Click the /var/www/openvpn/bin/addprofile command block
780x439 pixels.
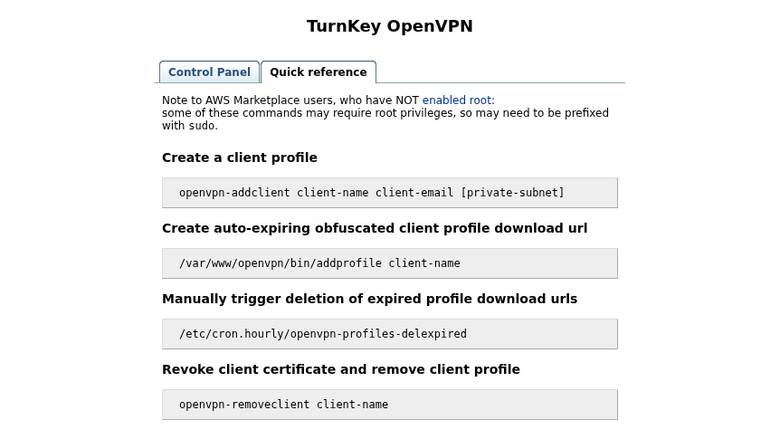pyautogui.click(x=390, y=263)
